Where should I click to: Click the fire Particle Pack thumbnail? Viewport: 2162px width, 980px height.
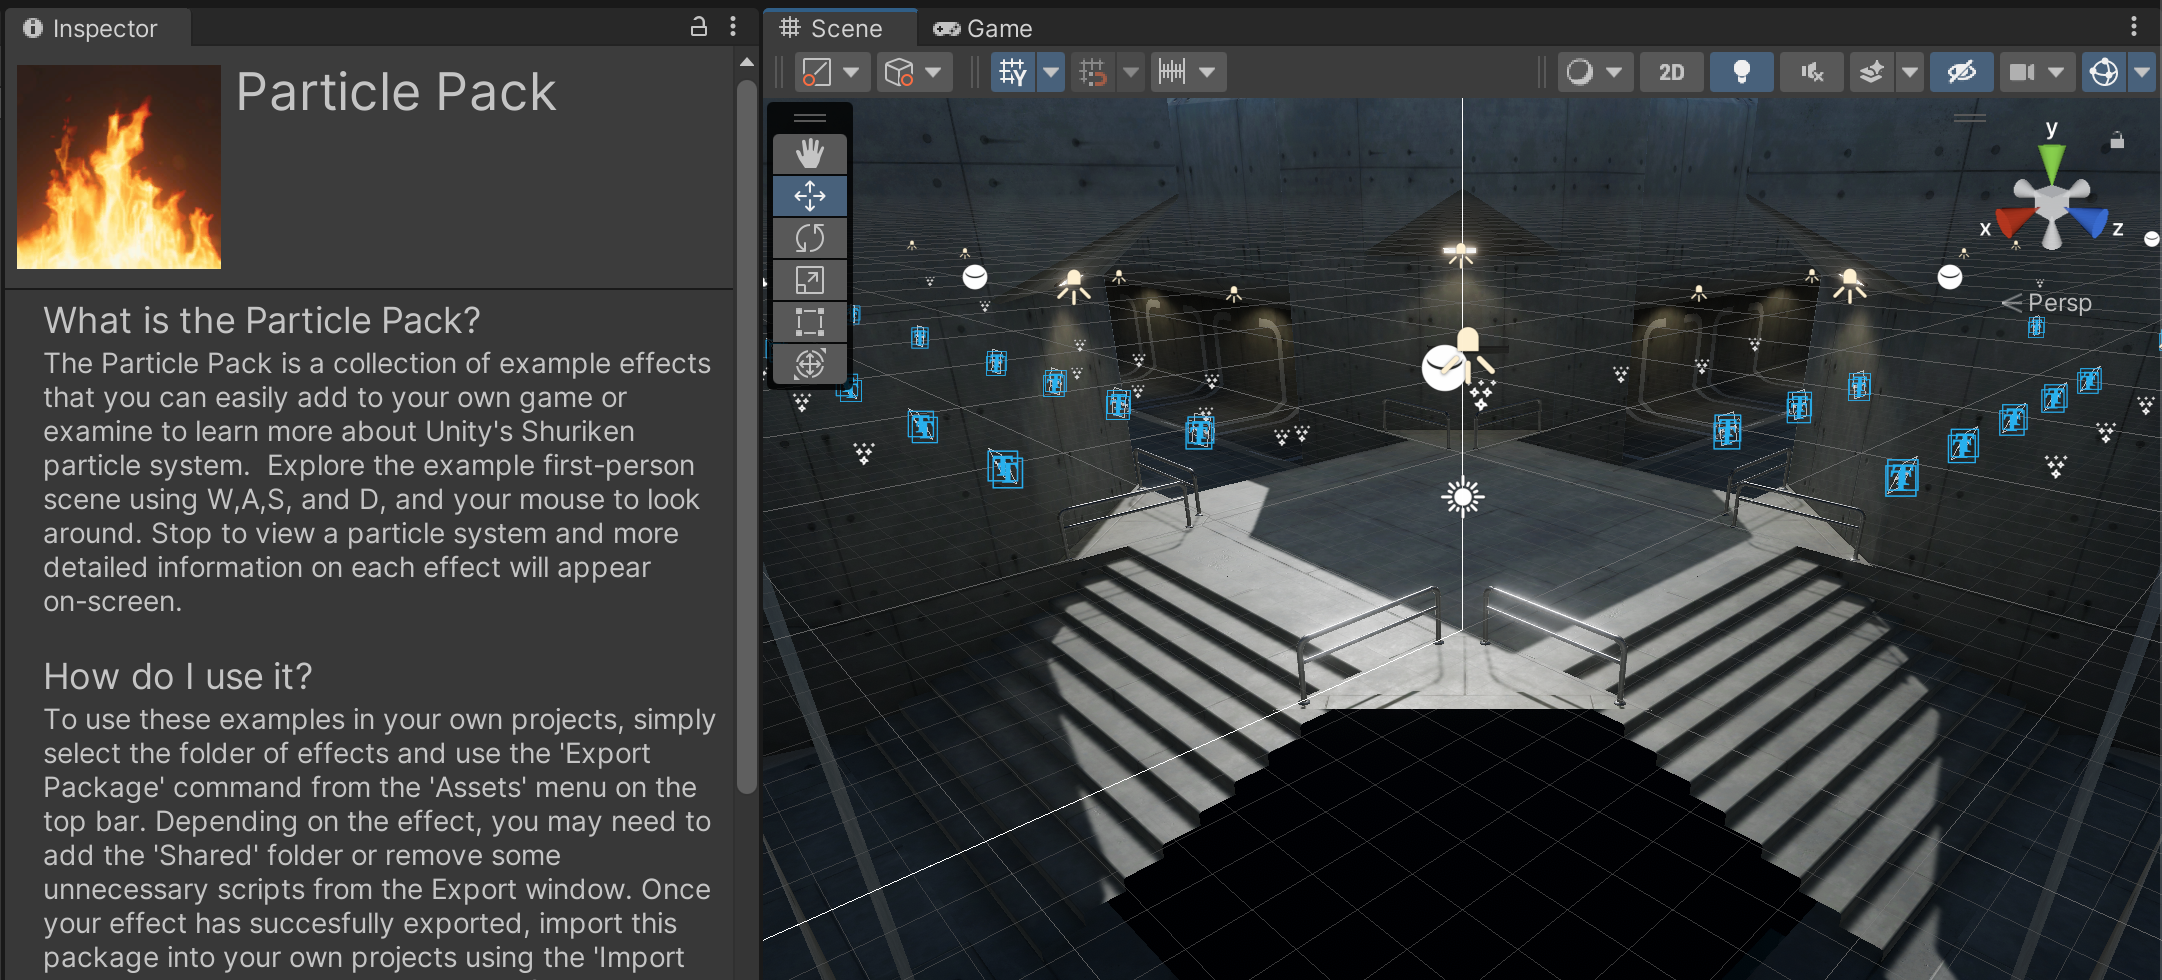(119, 167)
